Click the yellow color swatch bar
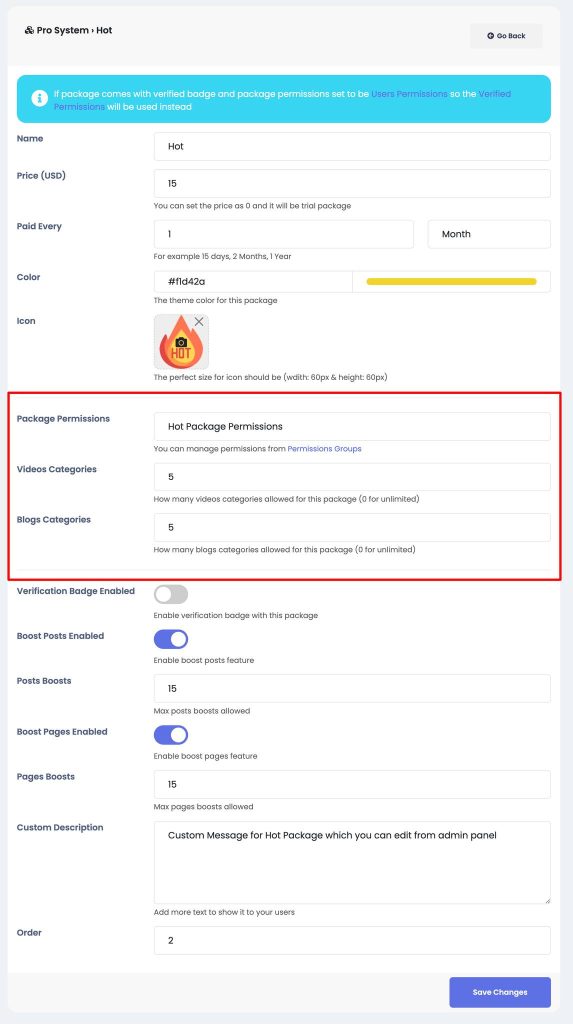The height and width of the screenshot is (1024, 573). (x=451, y=281)
